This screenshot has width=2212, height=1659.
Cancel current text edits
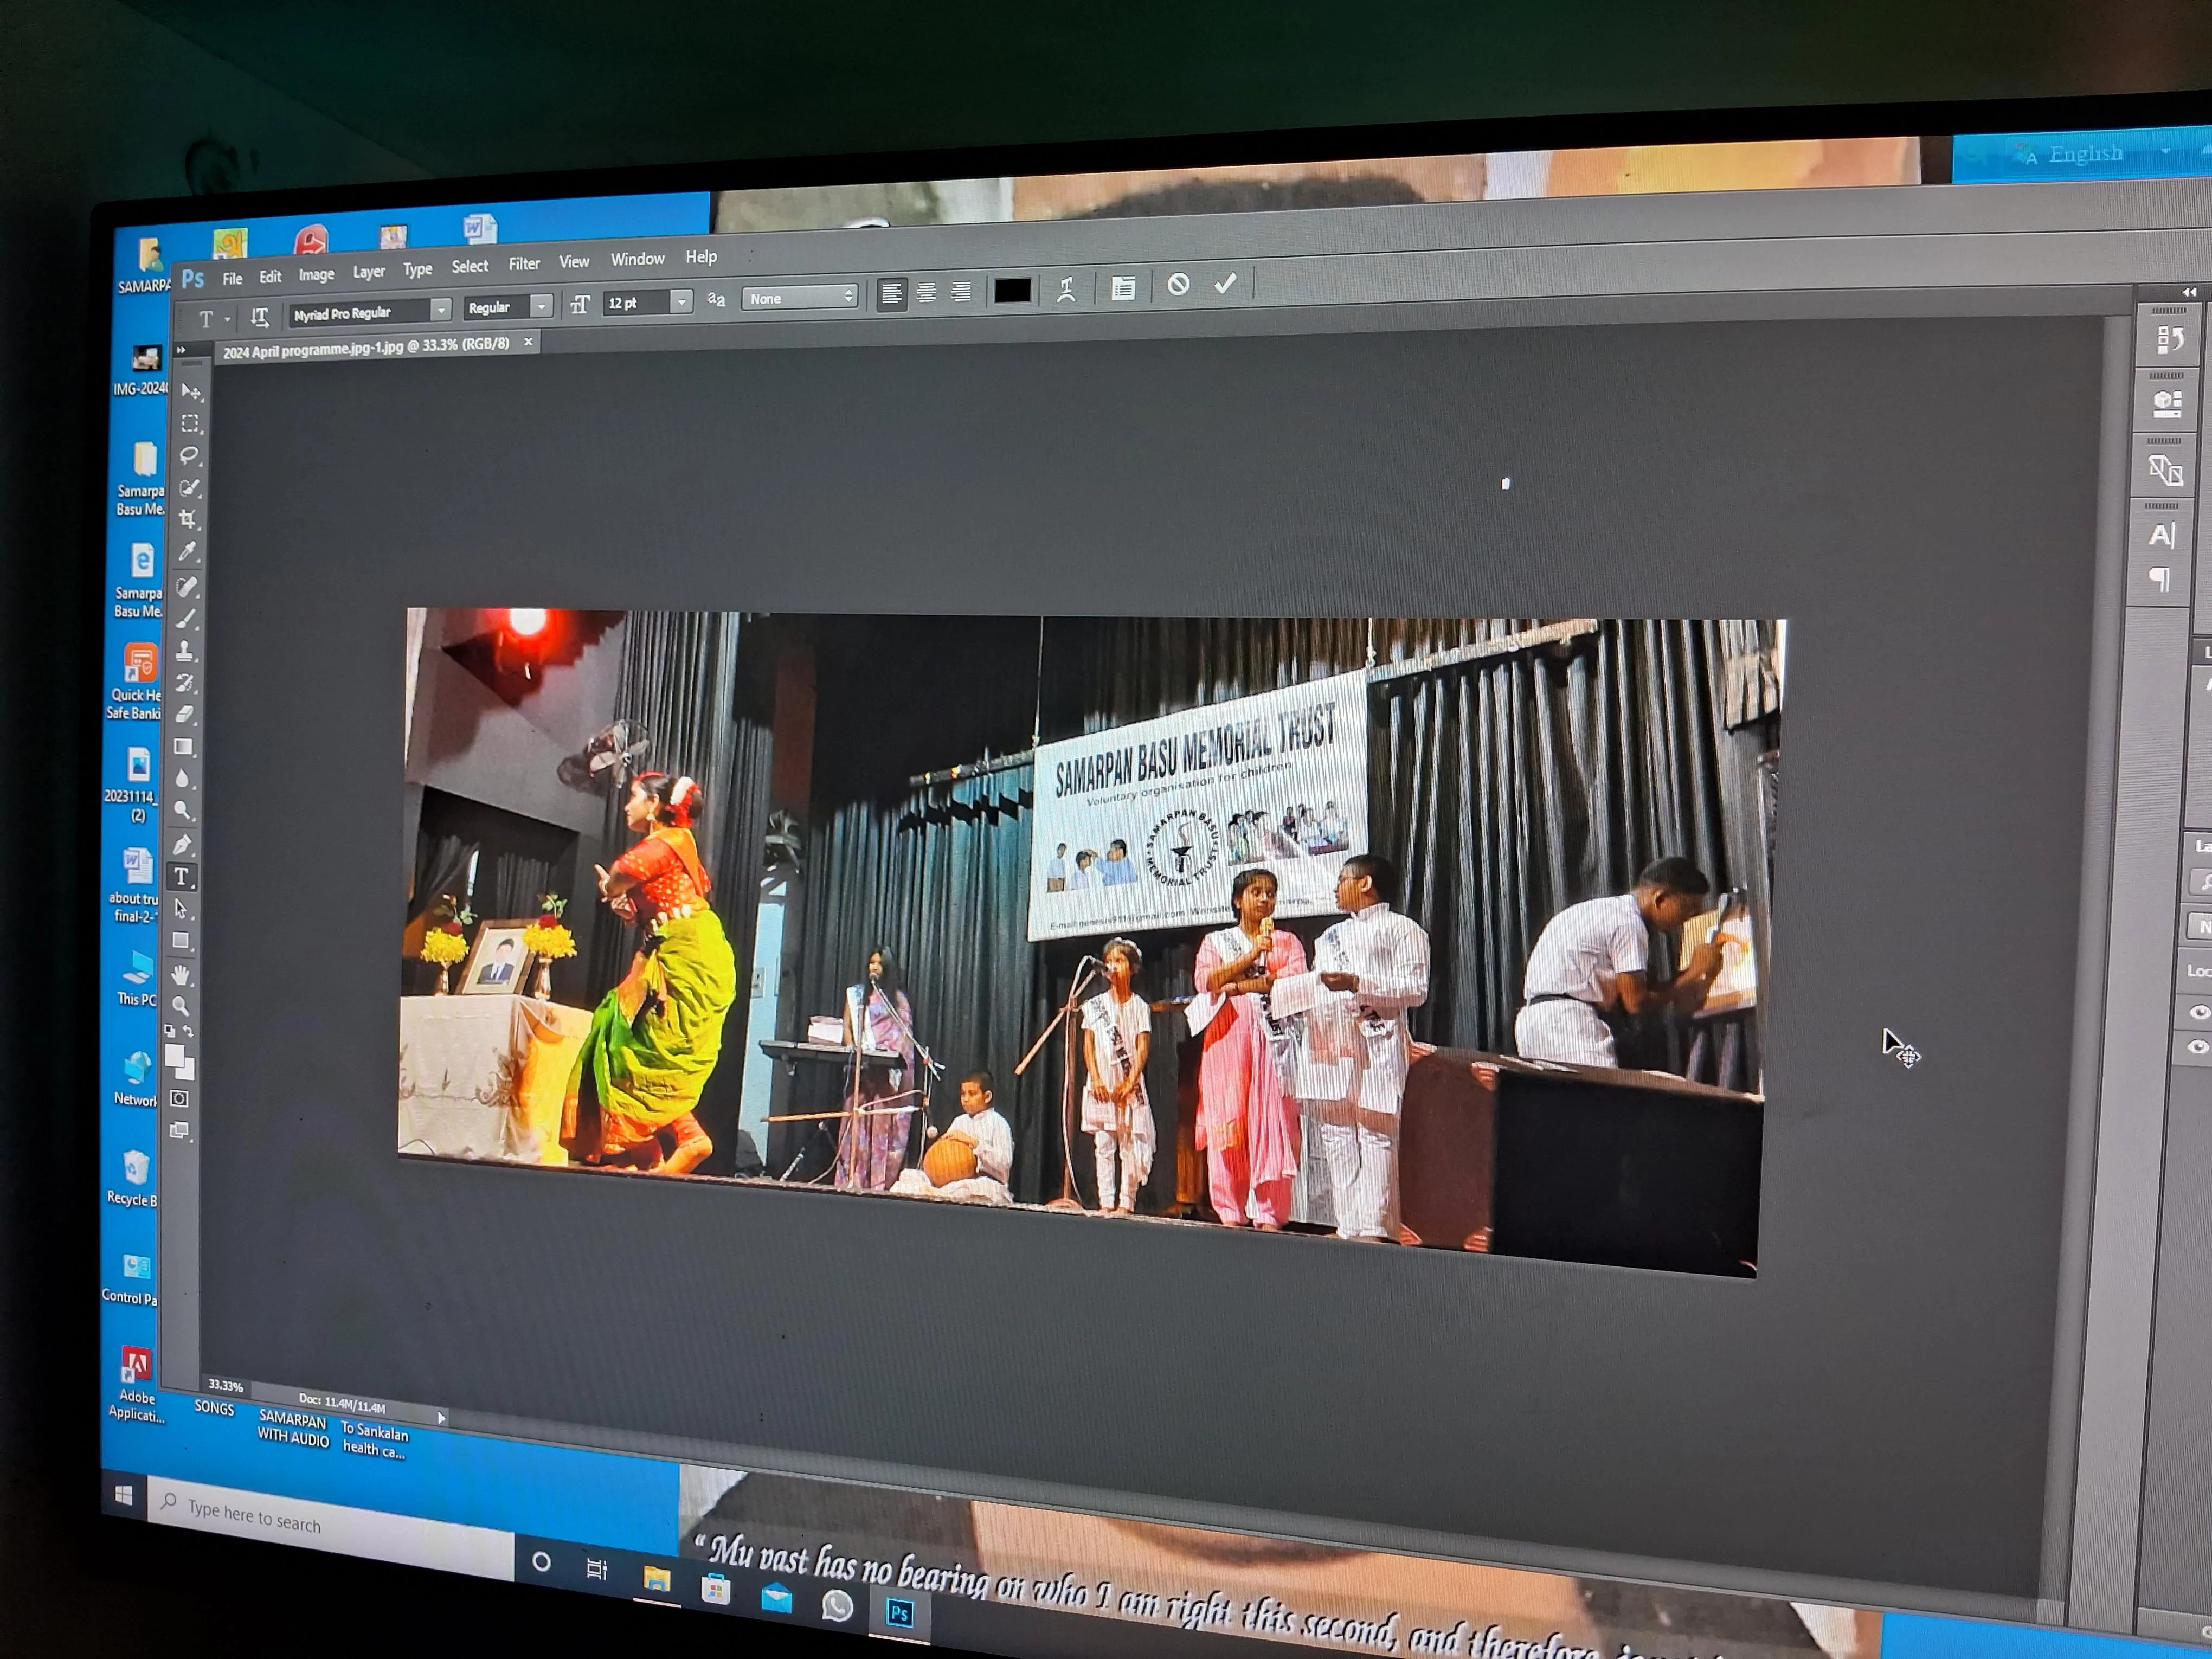(x=1178, y=285)
